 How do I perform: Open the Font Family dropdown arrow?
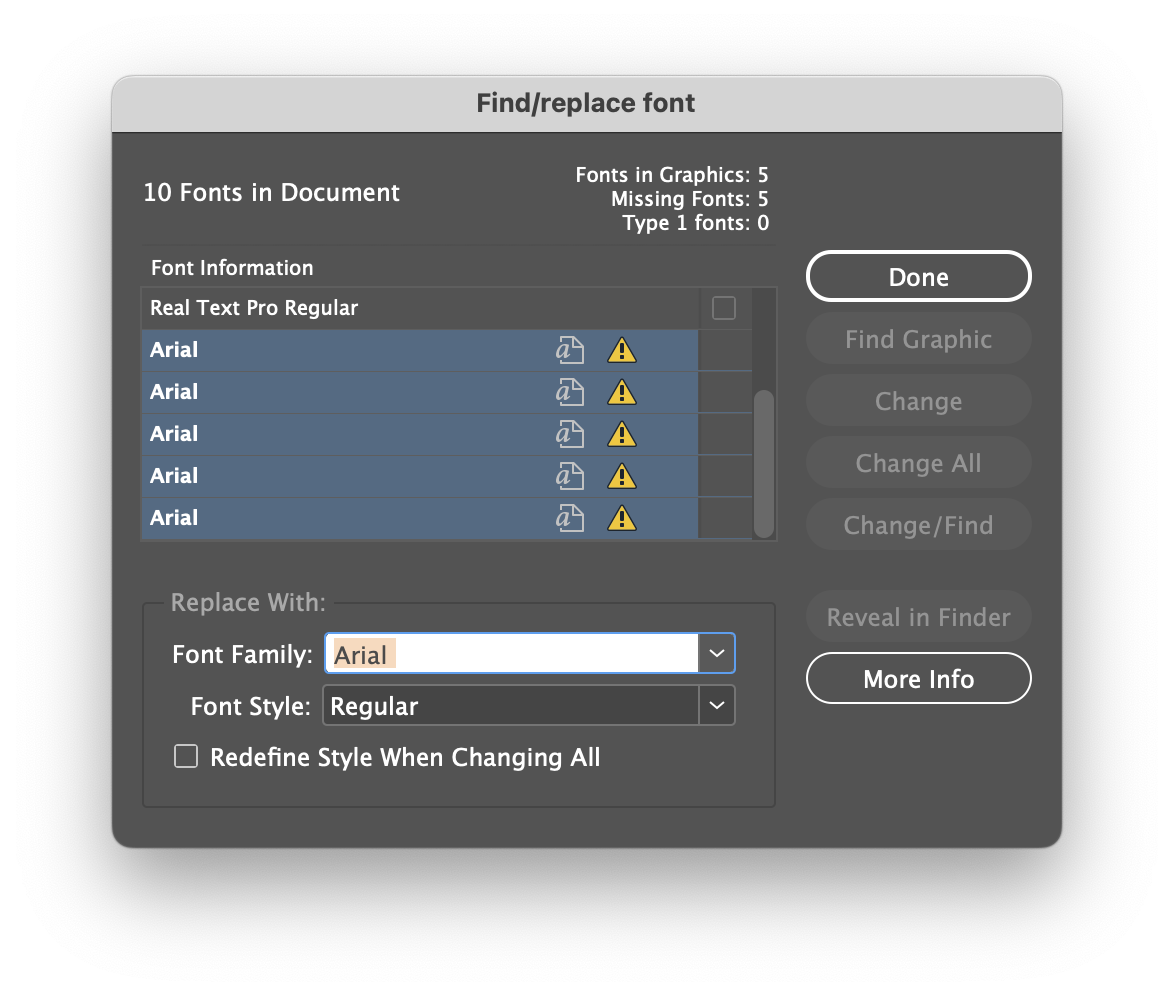(x=716, y=653)
